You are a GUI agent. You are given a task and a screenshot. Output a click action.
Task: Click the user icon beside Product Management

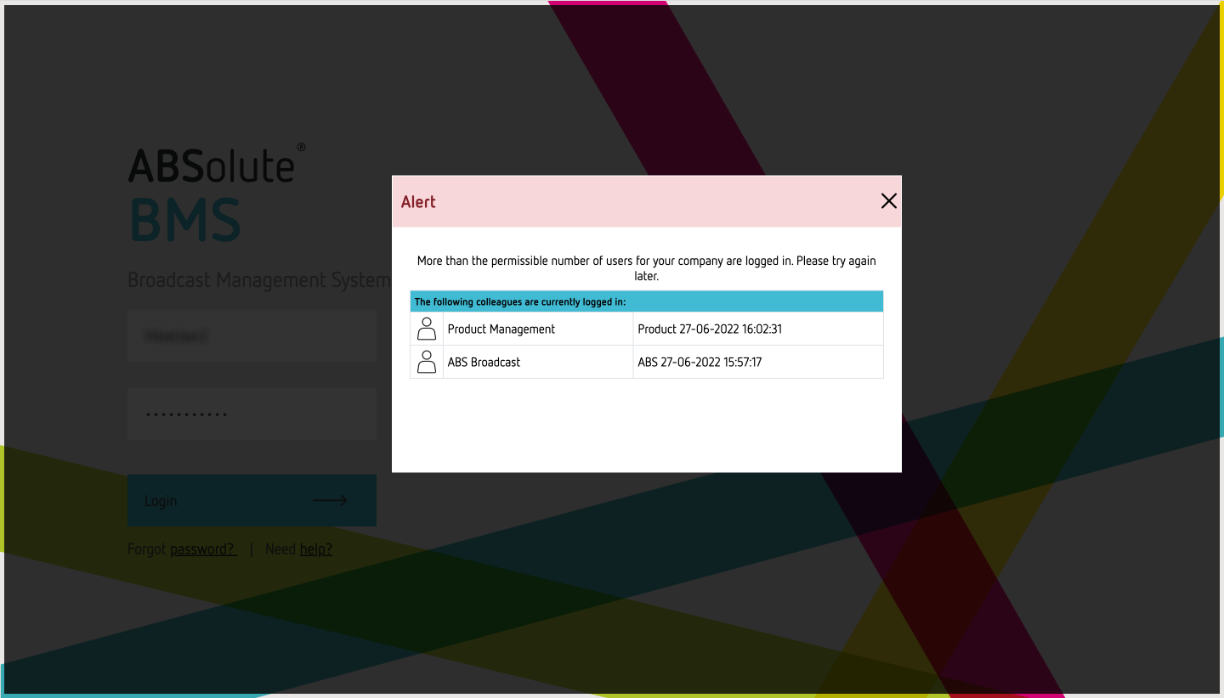[427, 329]
